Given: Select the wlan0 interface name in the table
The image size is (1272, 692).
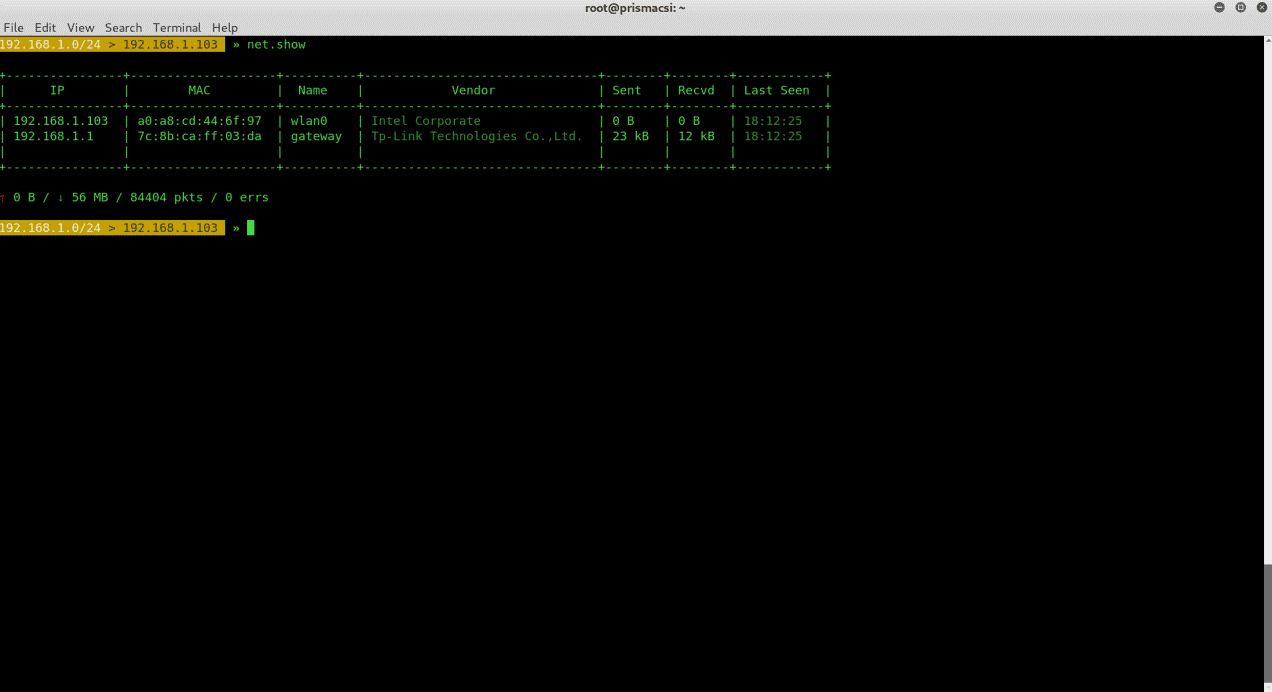Looking at the screenshot, I should (308, 120).
